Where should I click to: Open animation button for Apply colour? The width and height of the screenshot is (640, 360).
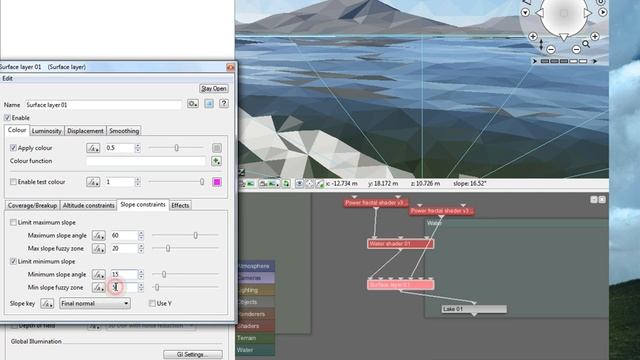[93, 148]
